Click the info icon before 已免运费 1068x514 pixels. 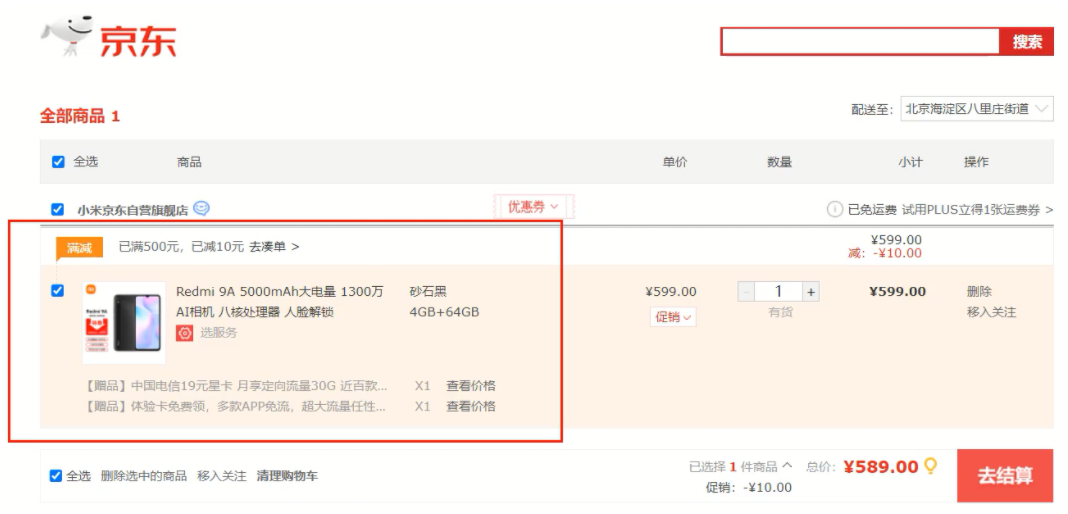(834, 210)
